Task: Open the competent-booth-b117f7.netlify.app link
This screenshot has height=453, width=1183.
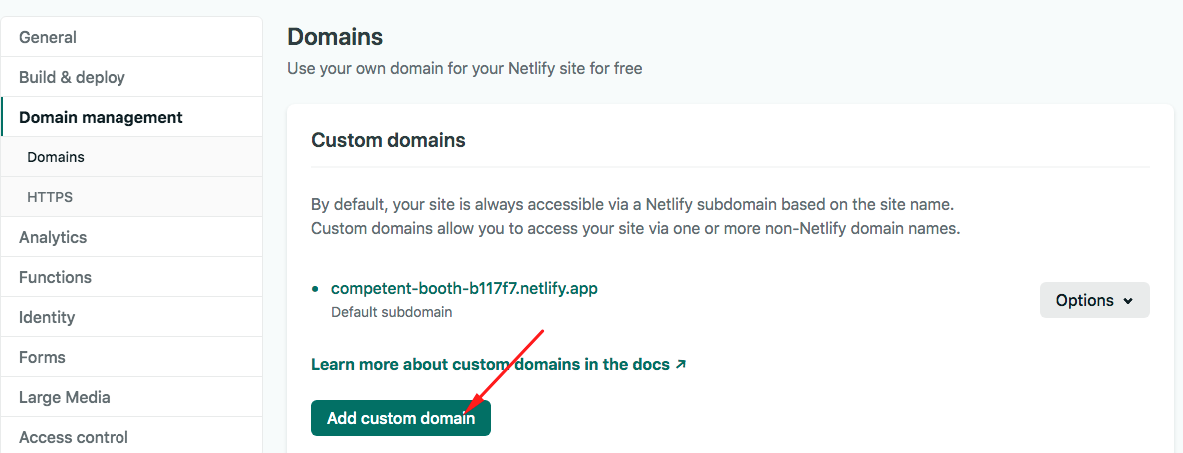Action: coord(464,288)
